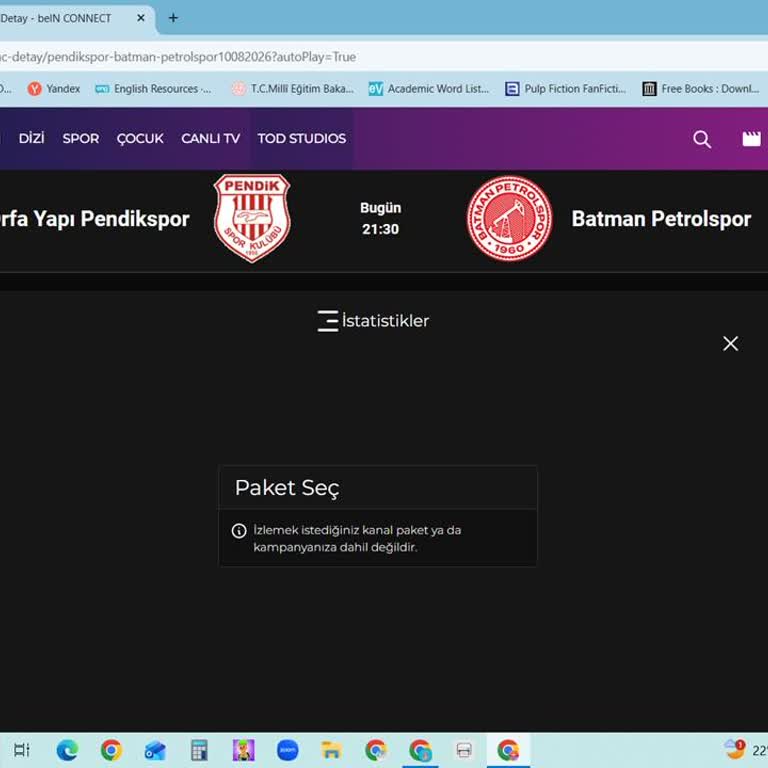Click the clapperboard icon in header

pyautogui.click(x=751, y=139)
